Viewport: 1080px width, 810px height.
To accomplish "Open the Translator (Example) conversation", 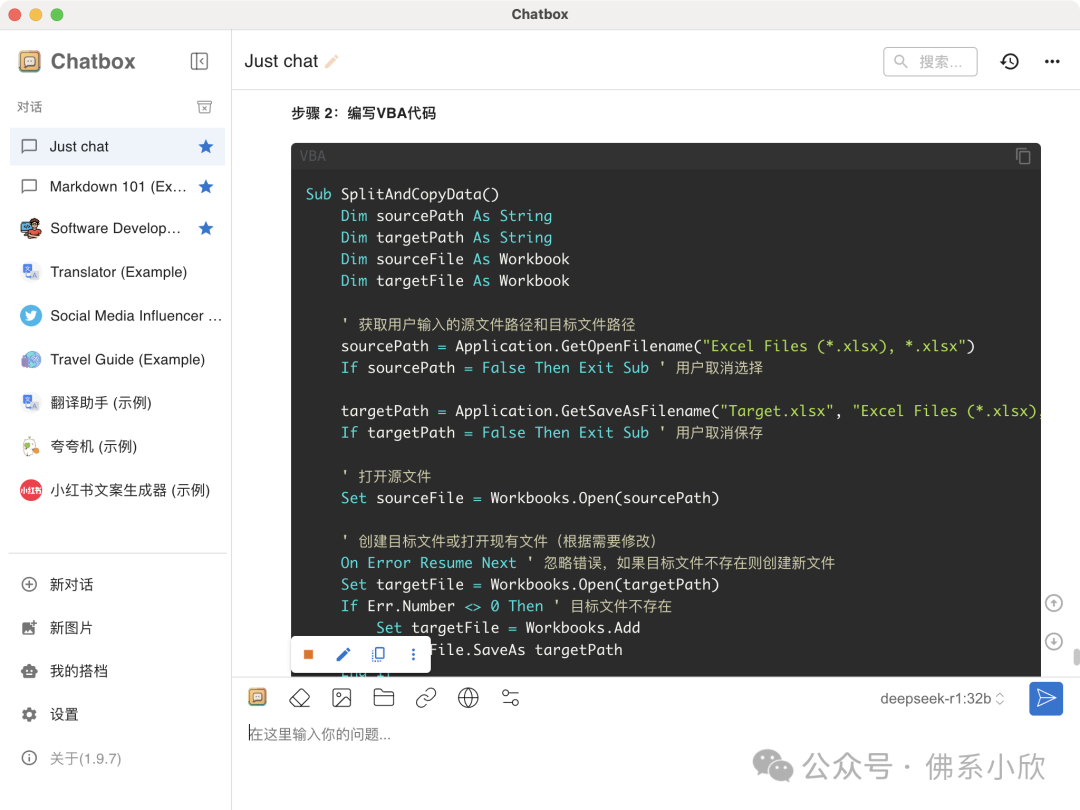I will point(117,272).
